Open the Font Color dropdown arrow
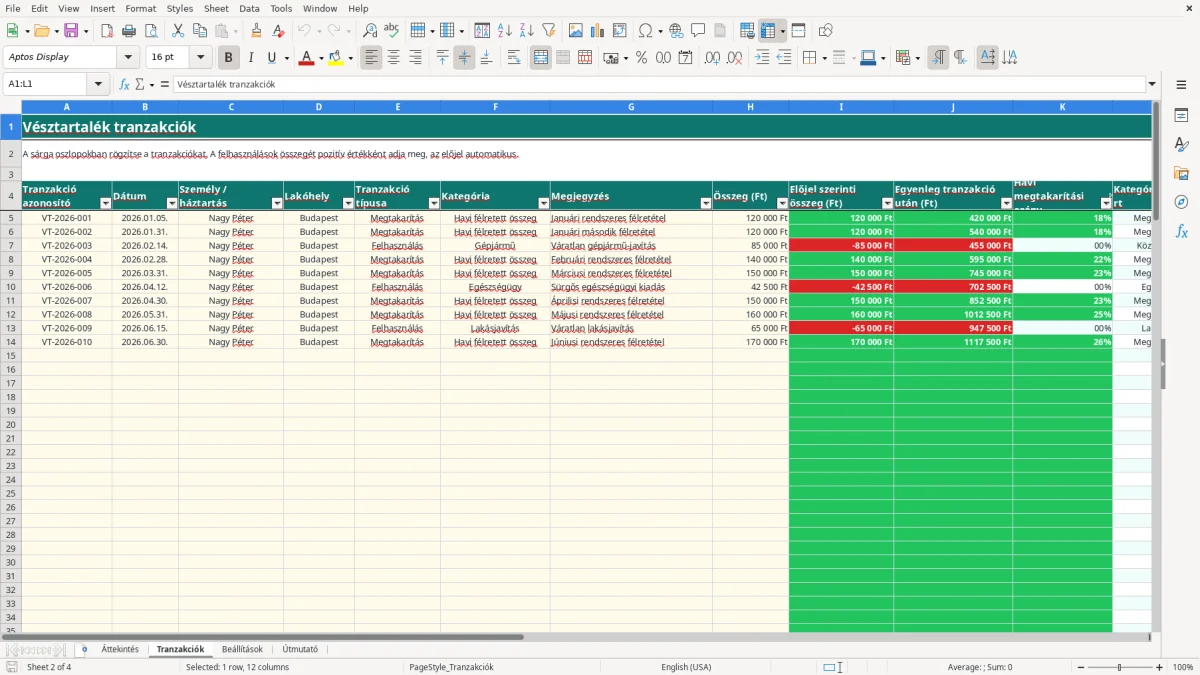Image resolution: width=1200 pixels, height=675 pixels. pyautogui.click(x=321, y=58)
